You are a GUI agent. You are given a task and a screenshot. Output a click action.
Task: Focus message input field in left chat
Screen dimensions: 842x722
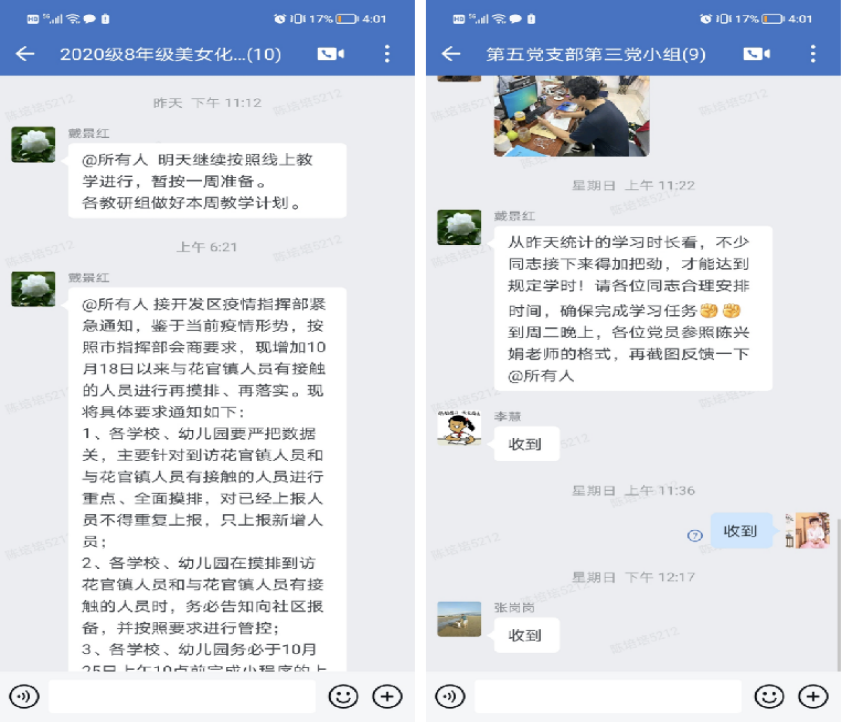[182, 697]
